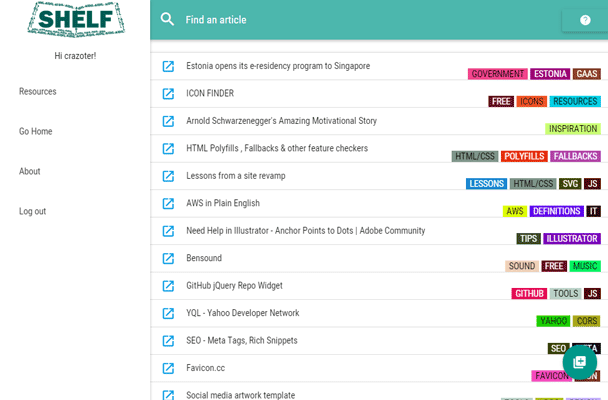Click the TOOLS tag

565,293
